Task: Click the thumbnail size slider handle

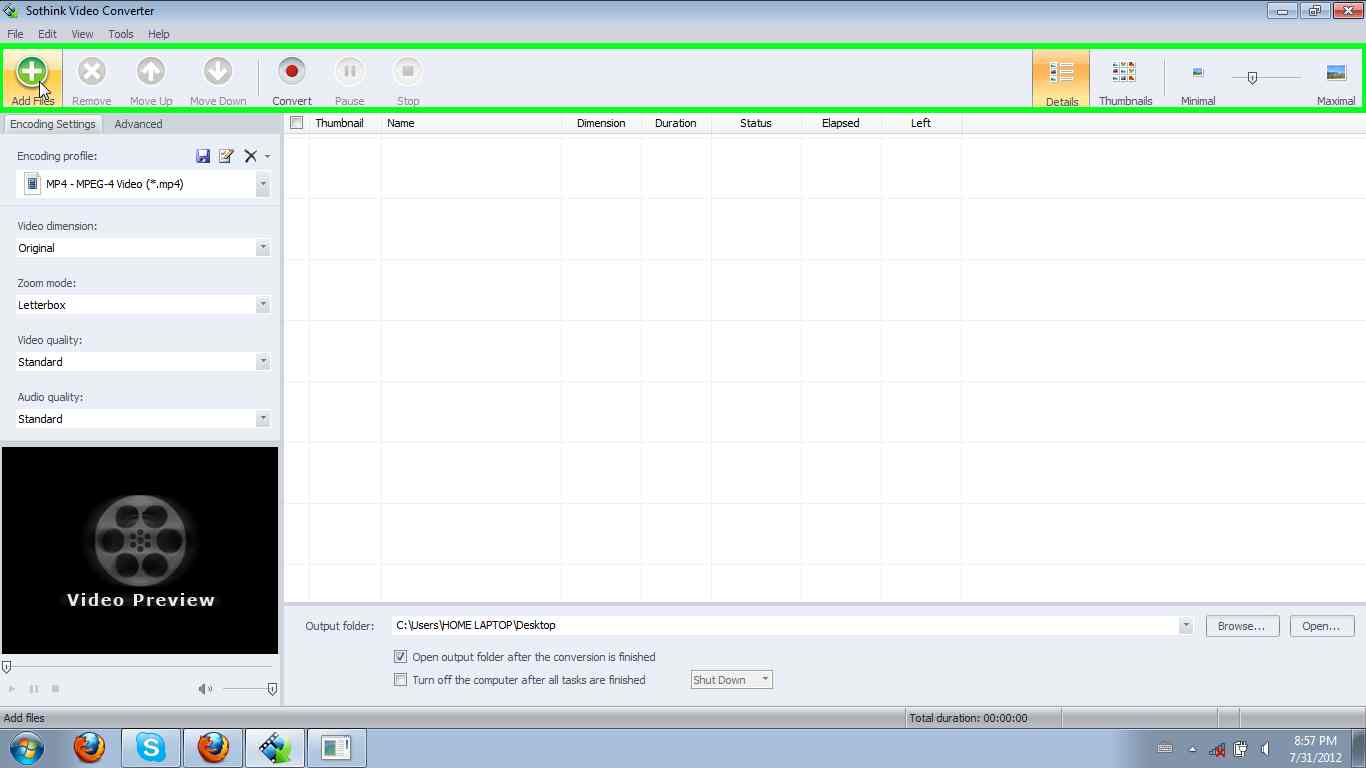Action: (x=1252, y=77)
